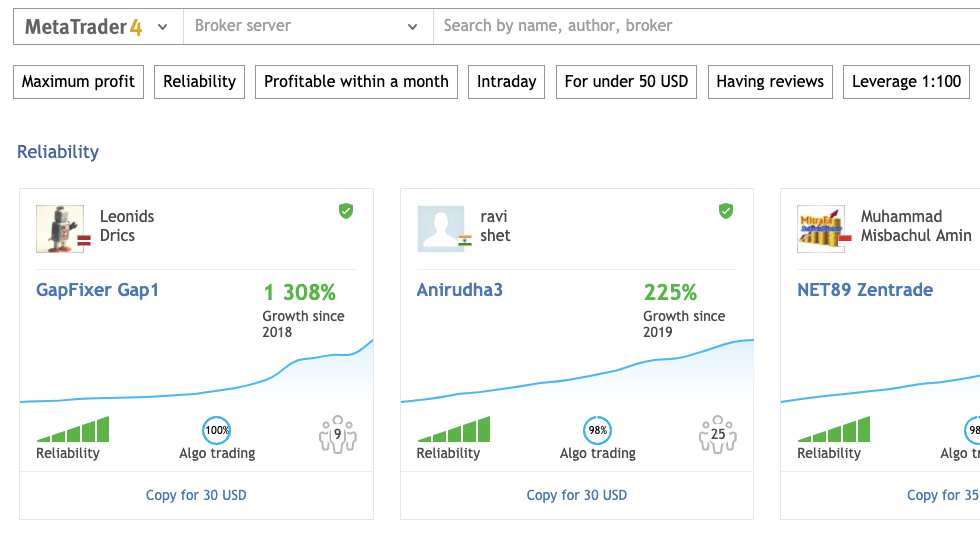Open the Reliability section heading link

(x=58, y=152)
